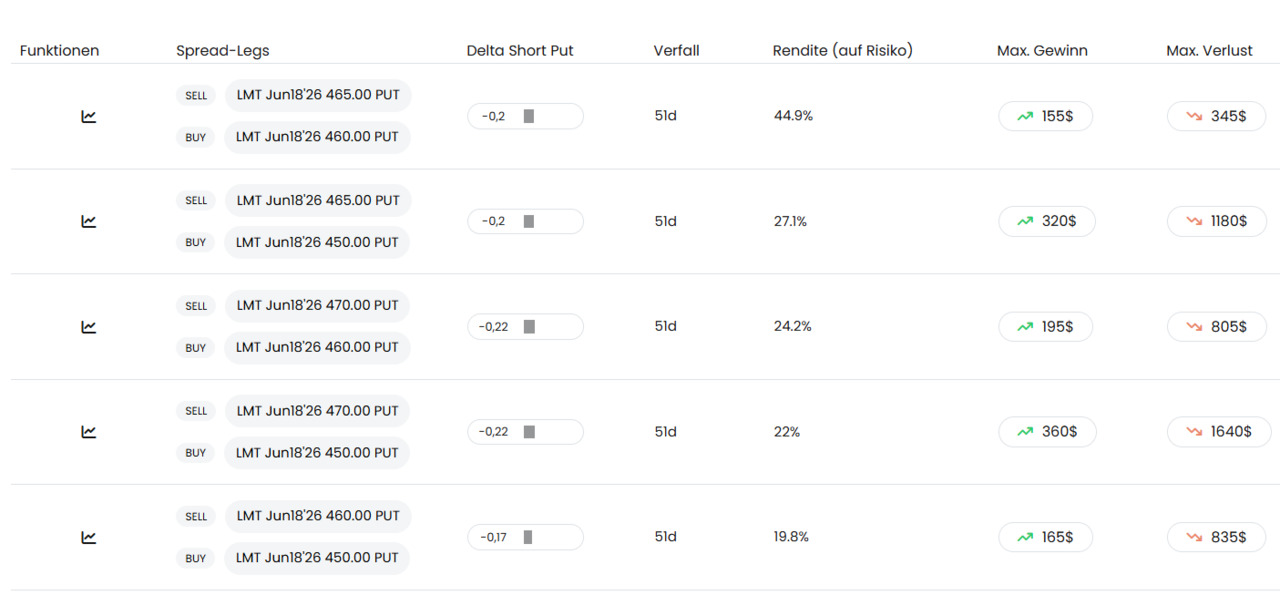Click delta indicator in first row -0,2

pos(525,116)
